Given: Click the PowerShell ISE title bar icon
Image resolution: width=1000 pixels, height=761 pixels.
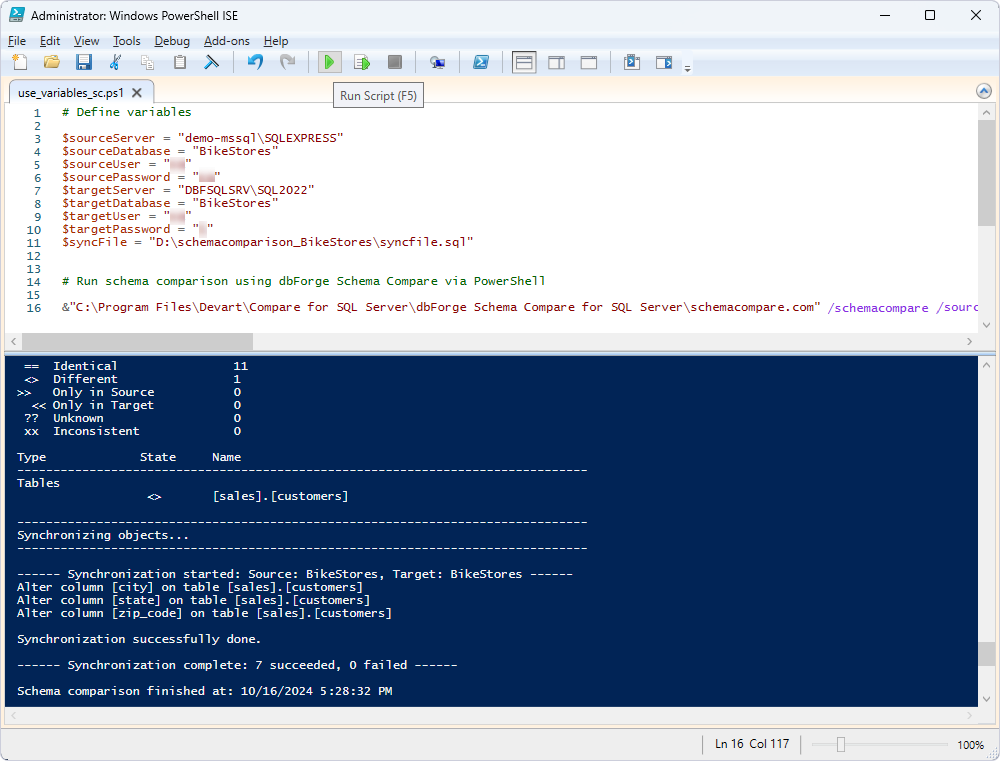Looking at the screenshot, I should tap(17, 15).
